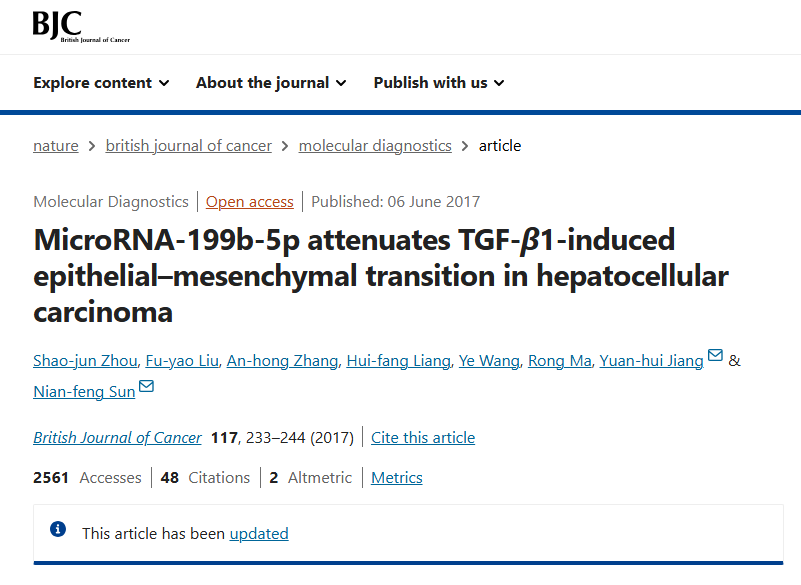Image resolution: width=801 pixels, height=585 pixels.
Task: Select the Ye Wang author link
Action: pyautogui.click(x=489, y=361)
